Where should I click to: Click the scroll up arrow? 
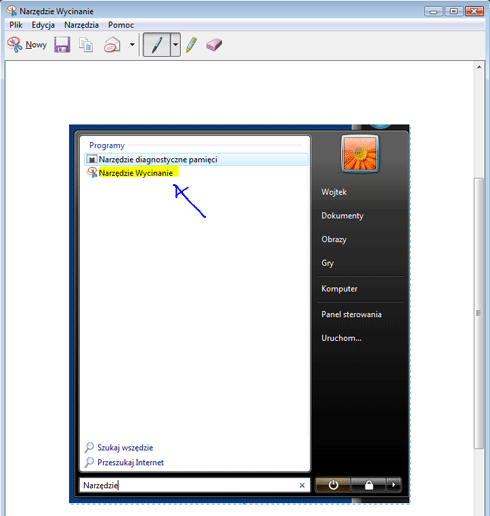coord(479,67)
